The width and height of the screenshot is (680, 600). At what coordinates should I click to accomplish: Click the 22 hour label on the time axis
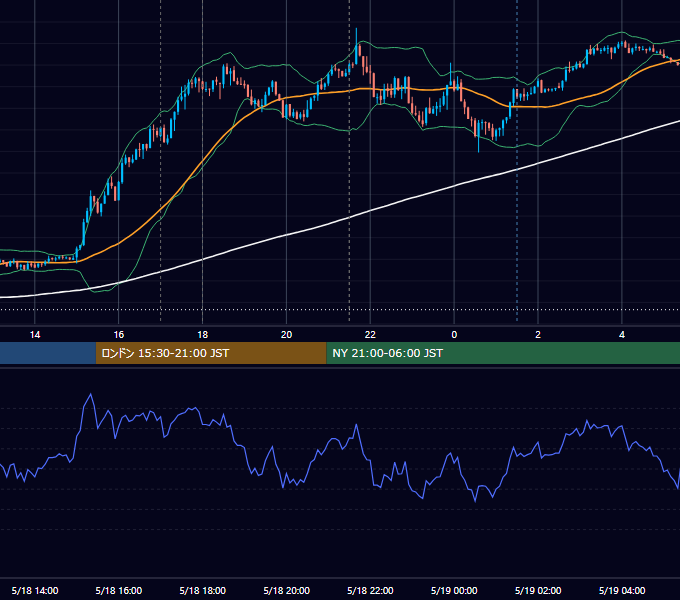pyautogui.click(x=370, y=335)
